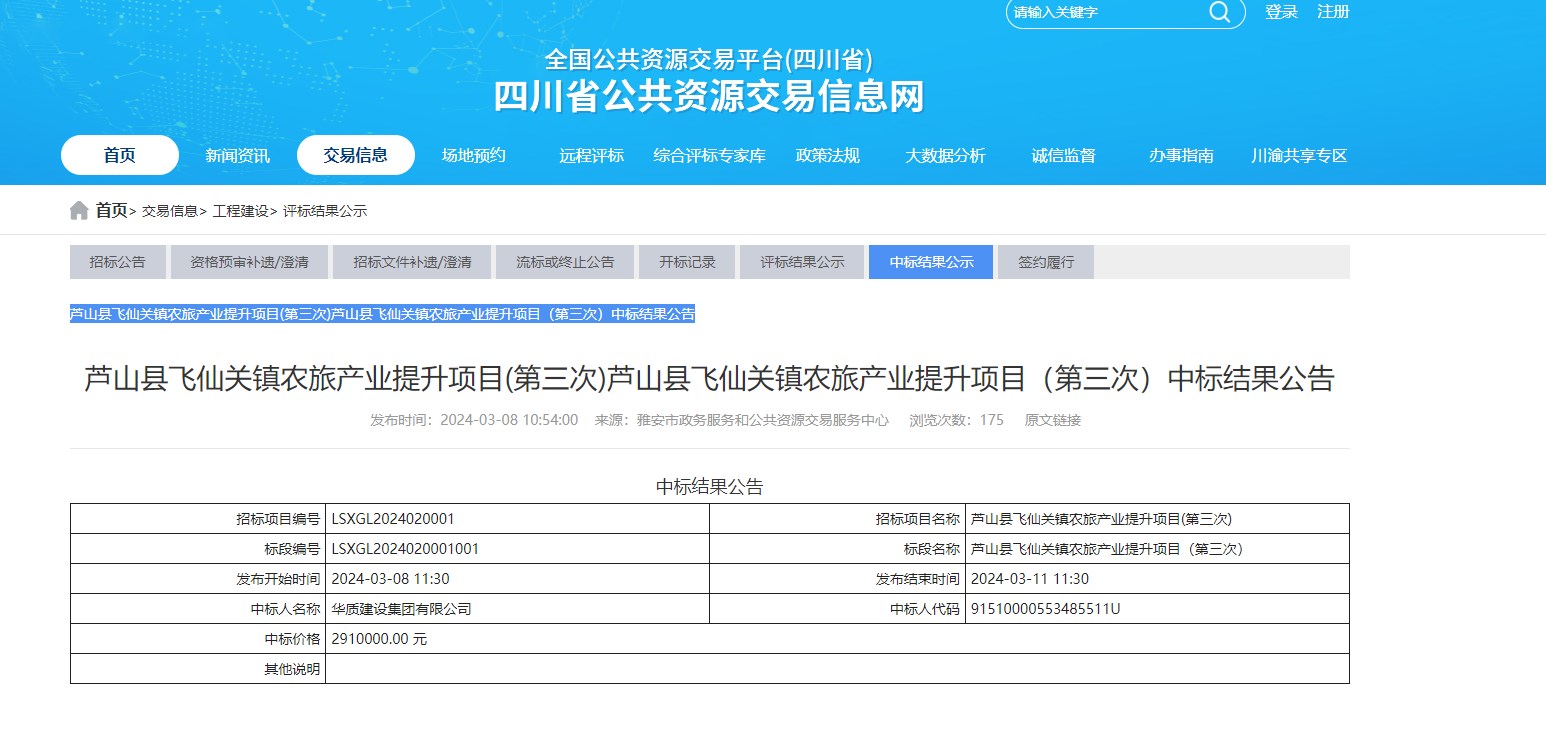Open the 登录 login link

[x=1281, y=12]
